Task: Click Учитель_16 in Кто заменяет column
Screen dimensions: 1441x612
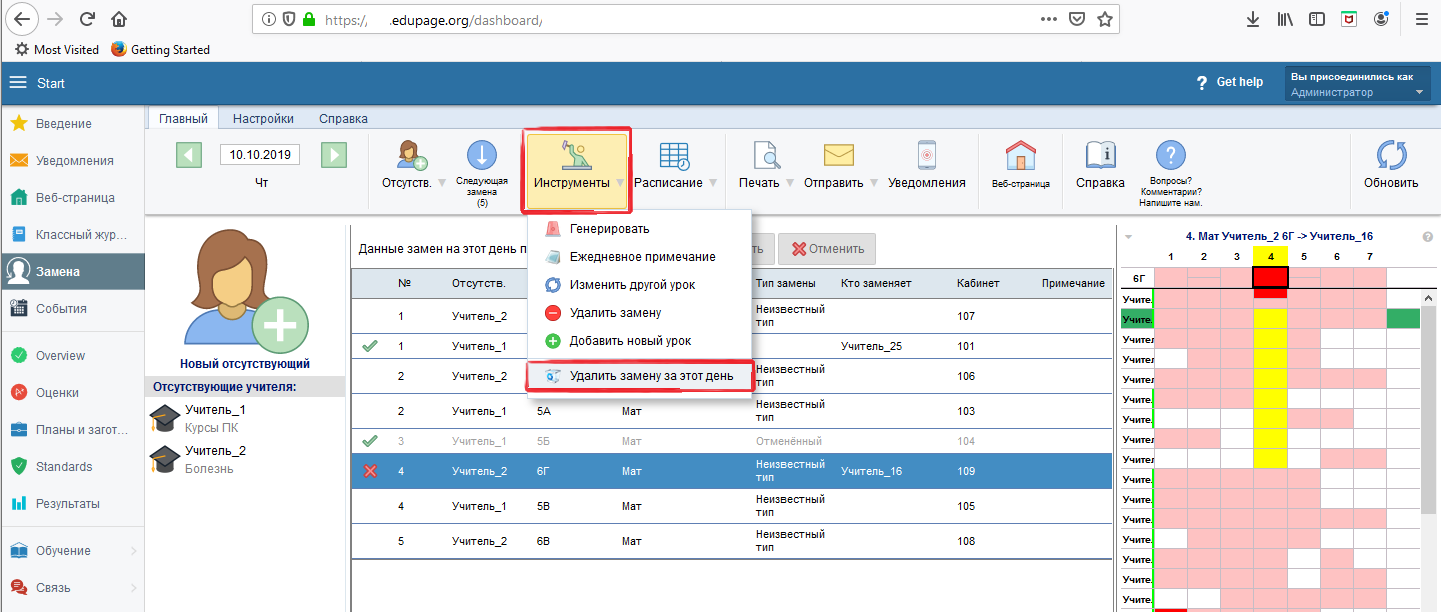Action: (871, 471)
